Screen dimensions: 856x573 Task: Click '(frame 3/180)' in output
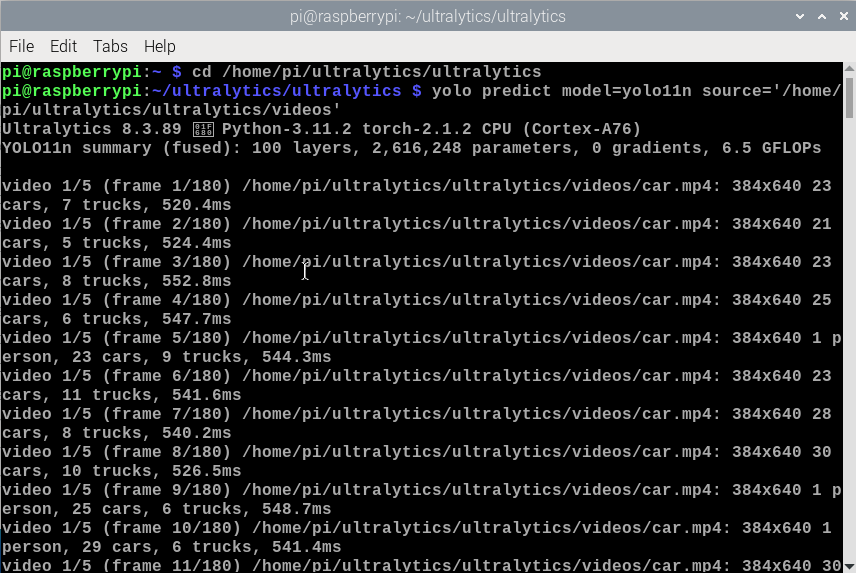167,262
